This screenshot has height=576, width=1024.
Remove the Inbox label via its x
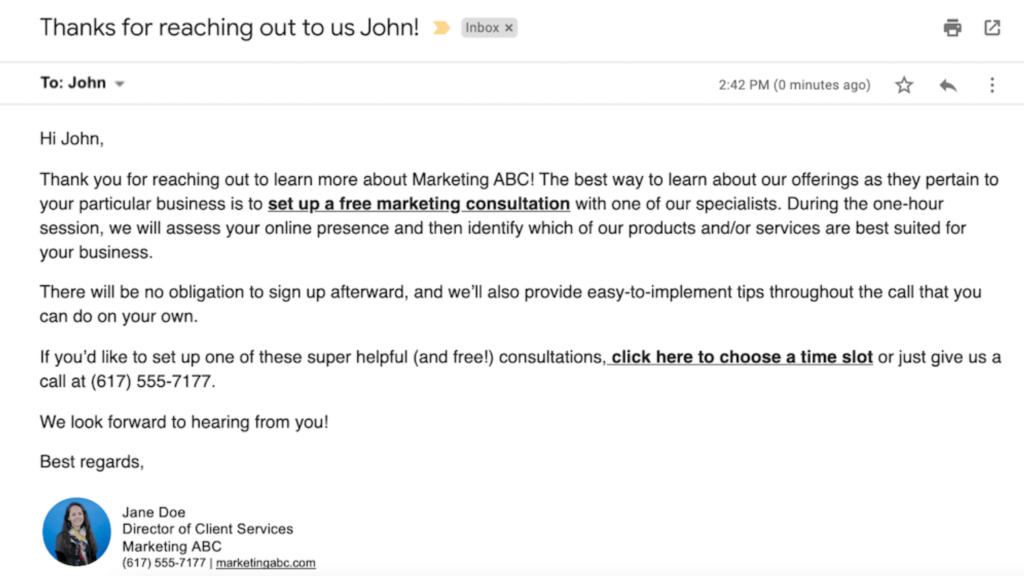508,27
